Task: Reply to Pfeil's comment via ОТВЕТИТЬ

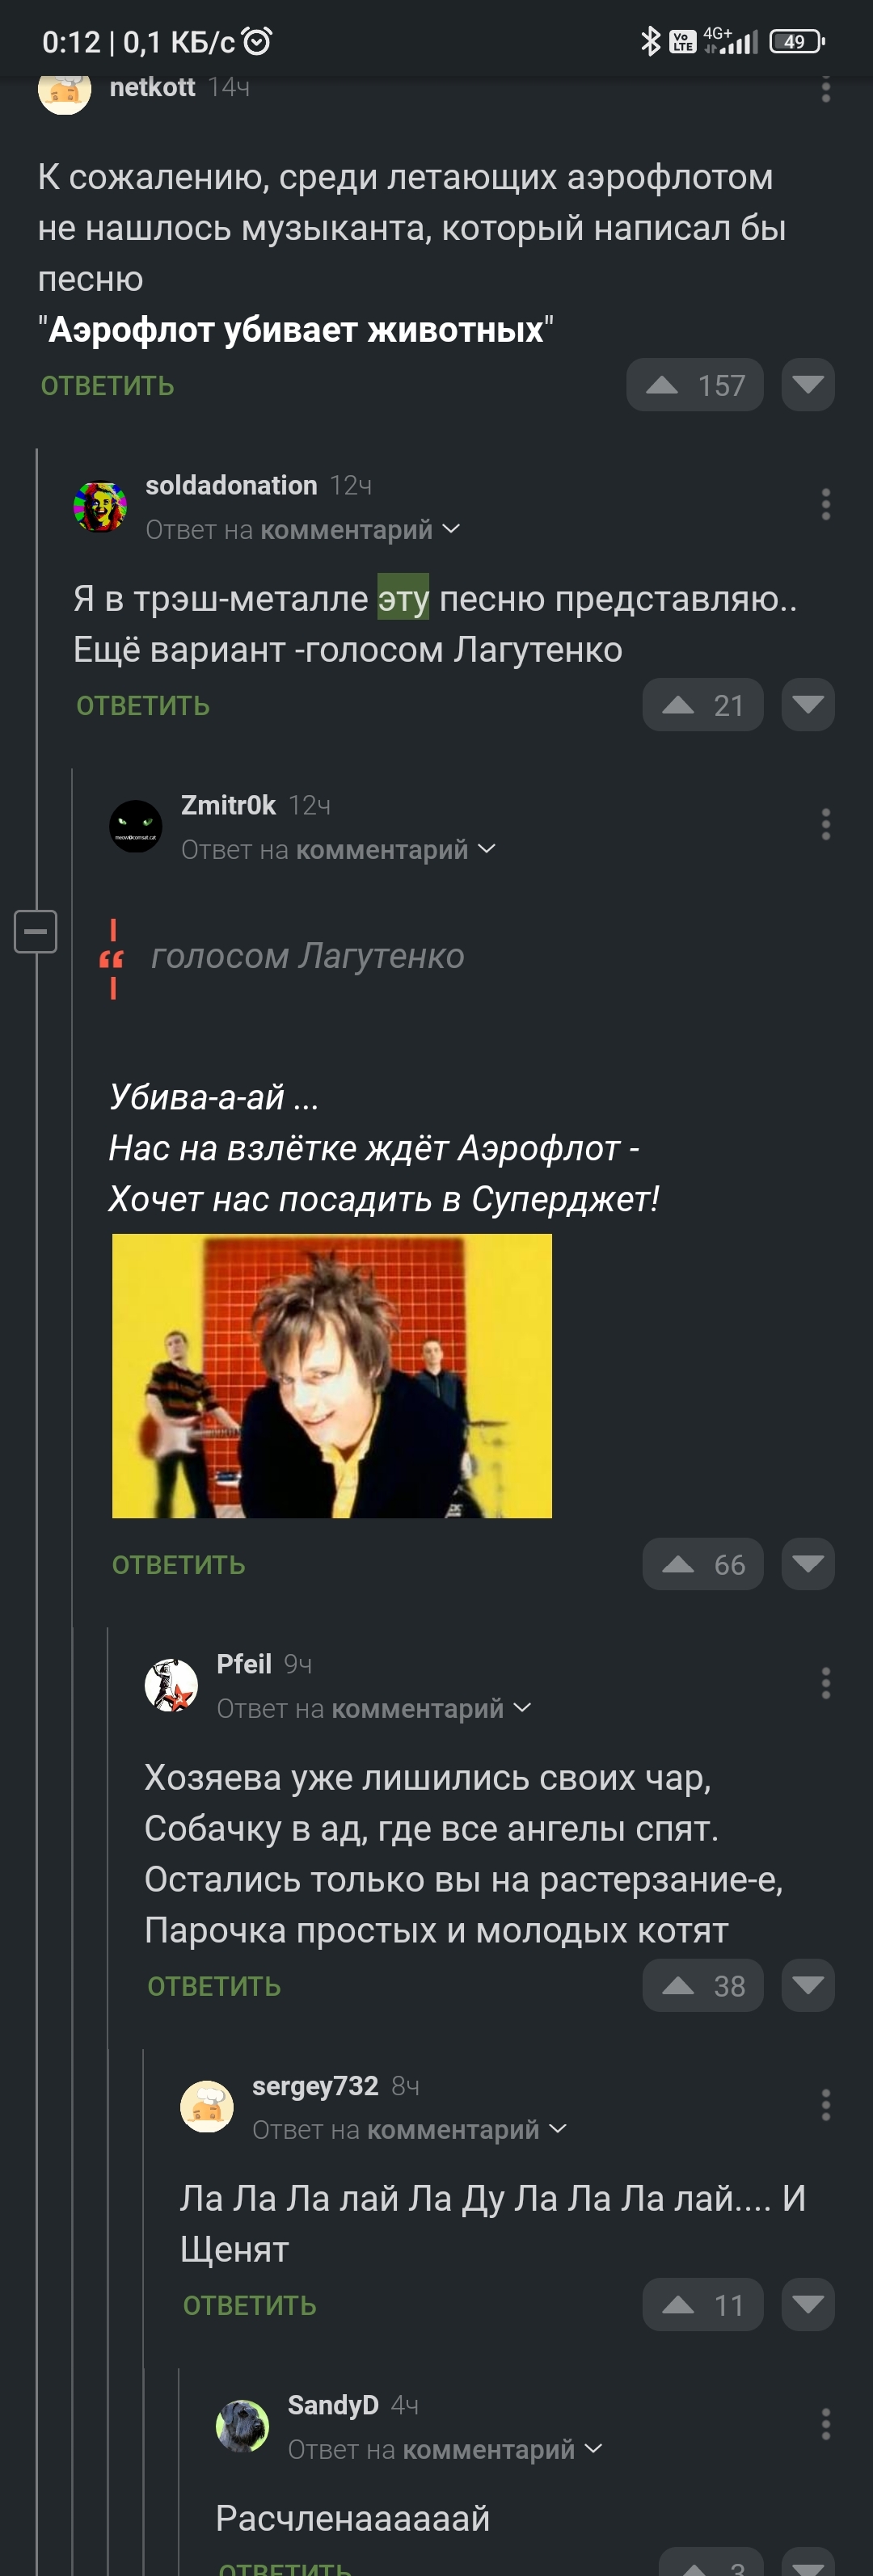Action: pyautogui.click(x=214, y=1986)
